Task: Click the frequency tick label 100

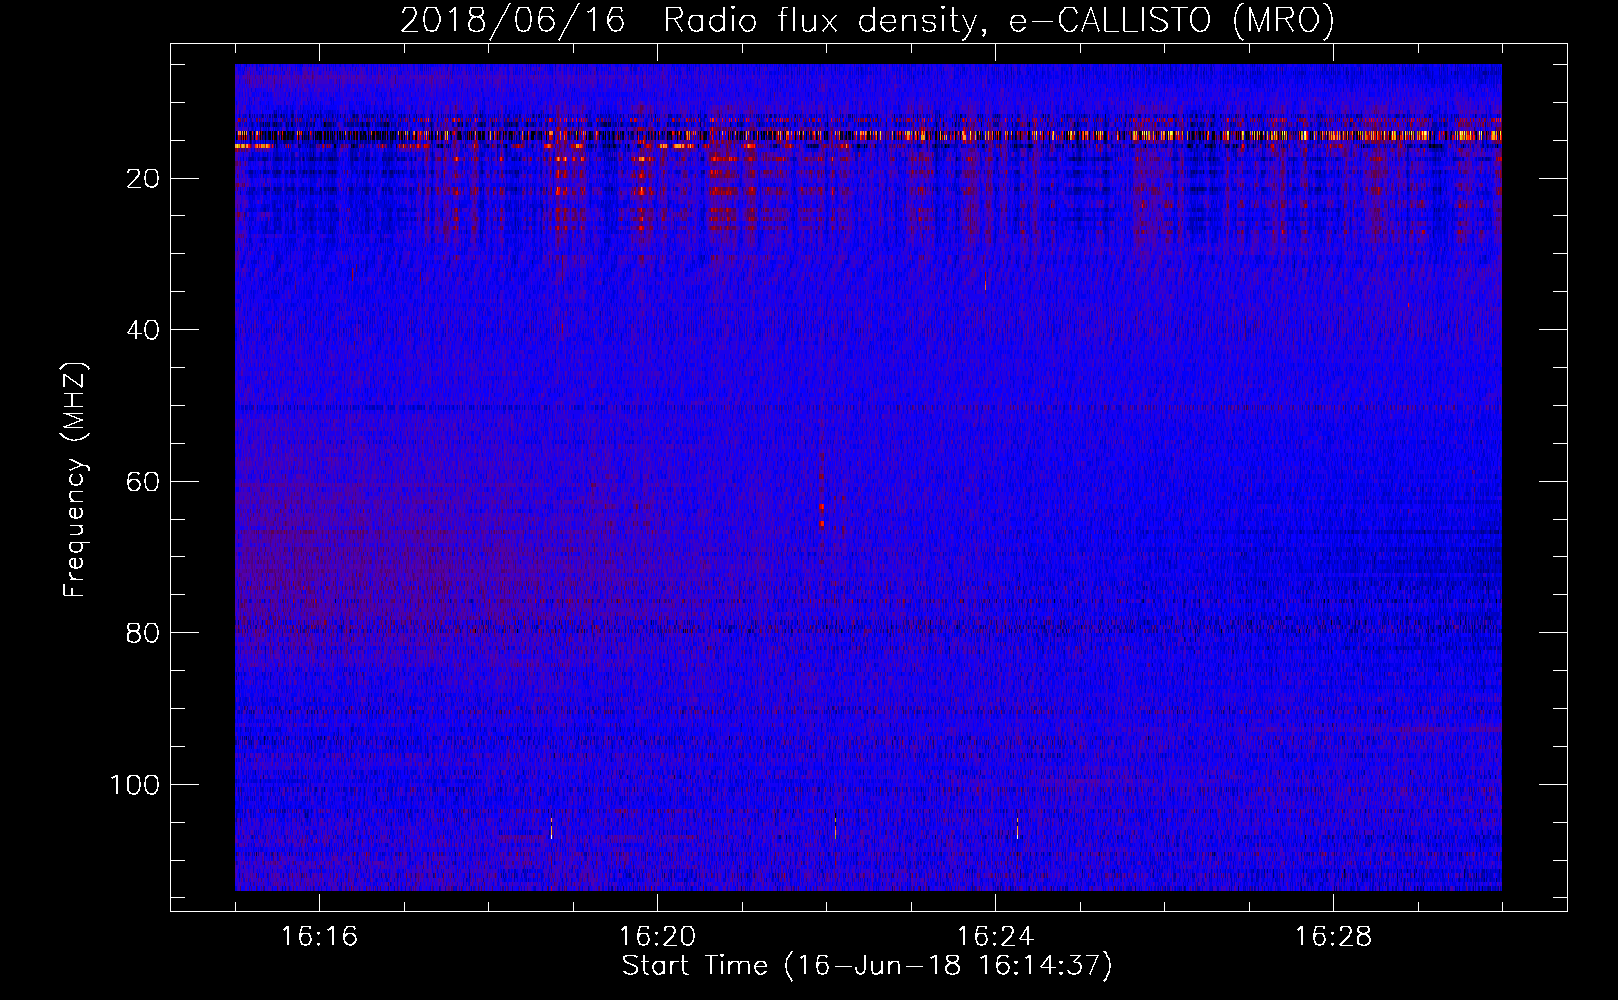Action: tap(135, 785)
